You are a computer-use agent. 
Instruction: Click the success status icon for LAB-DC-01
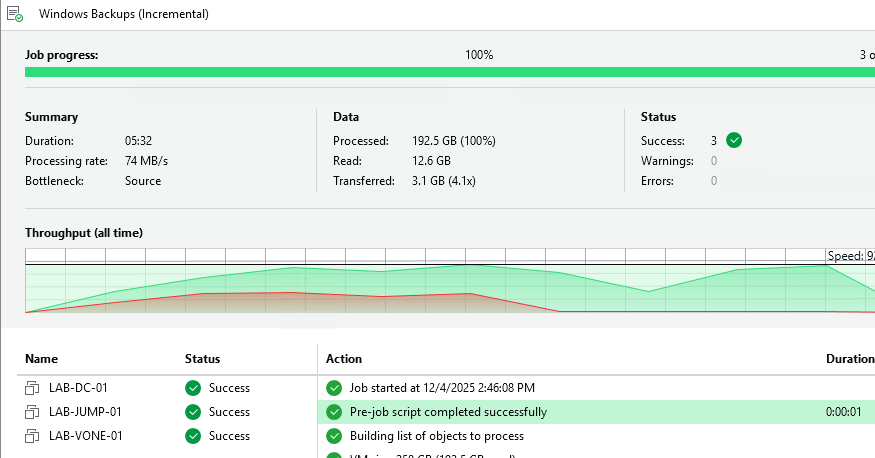193,388
